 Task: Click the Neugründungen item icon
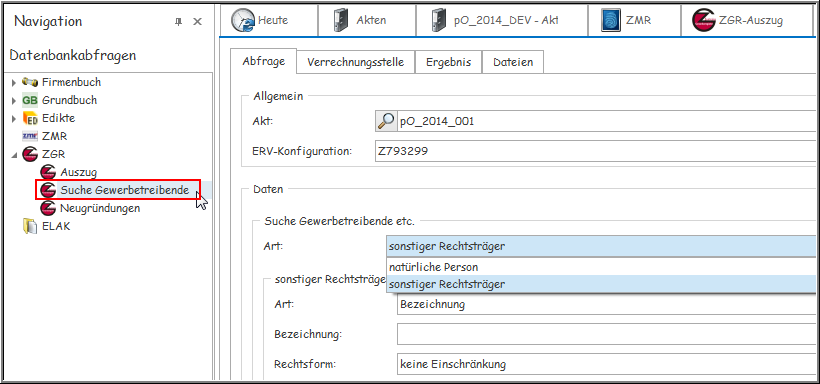pyautogui.click(x=48, y=208)
